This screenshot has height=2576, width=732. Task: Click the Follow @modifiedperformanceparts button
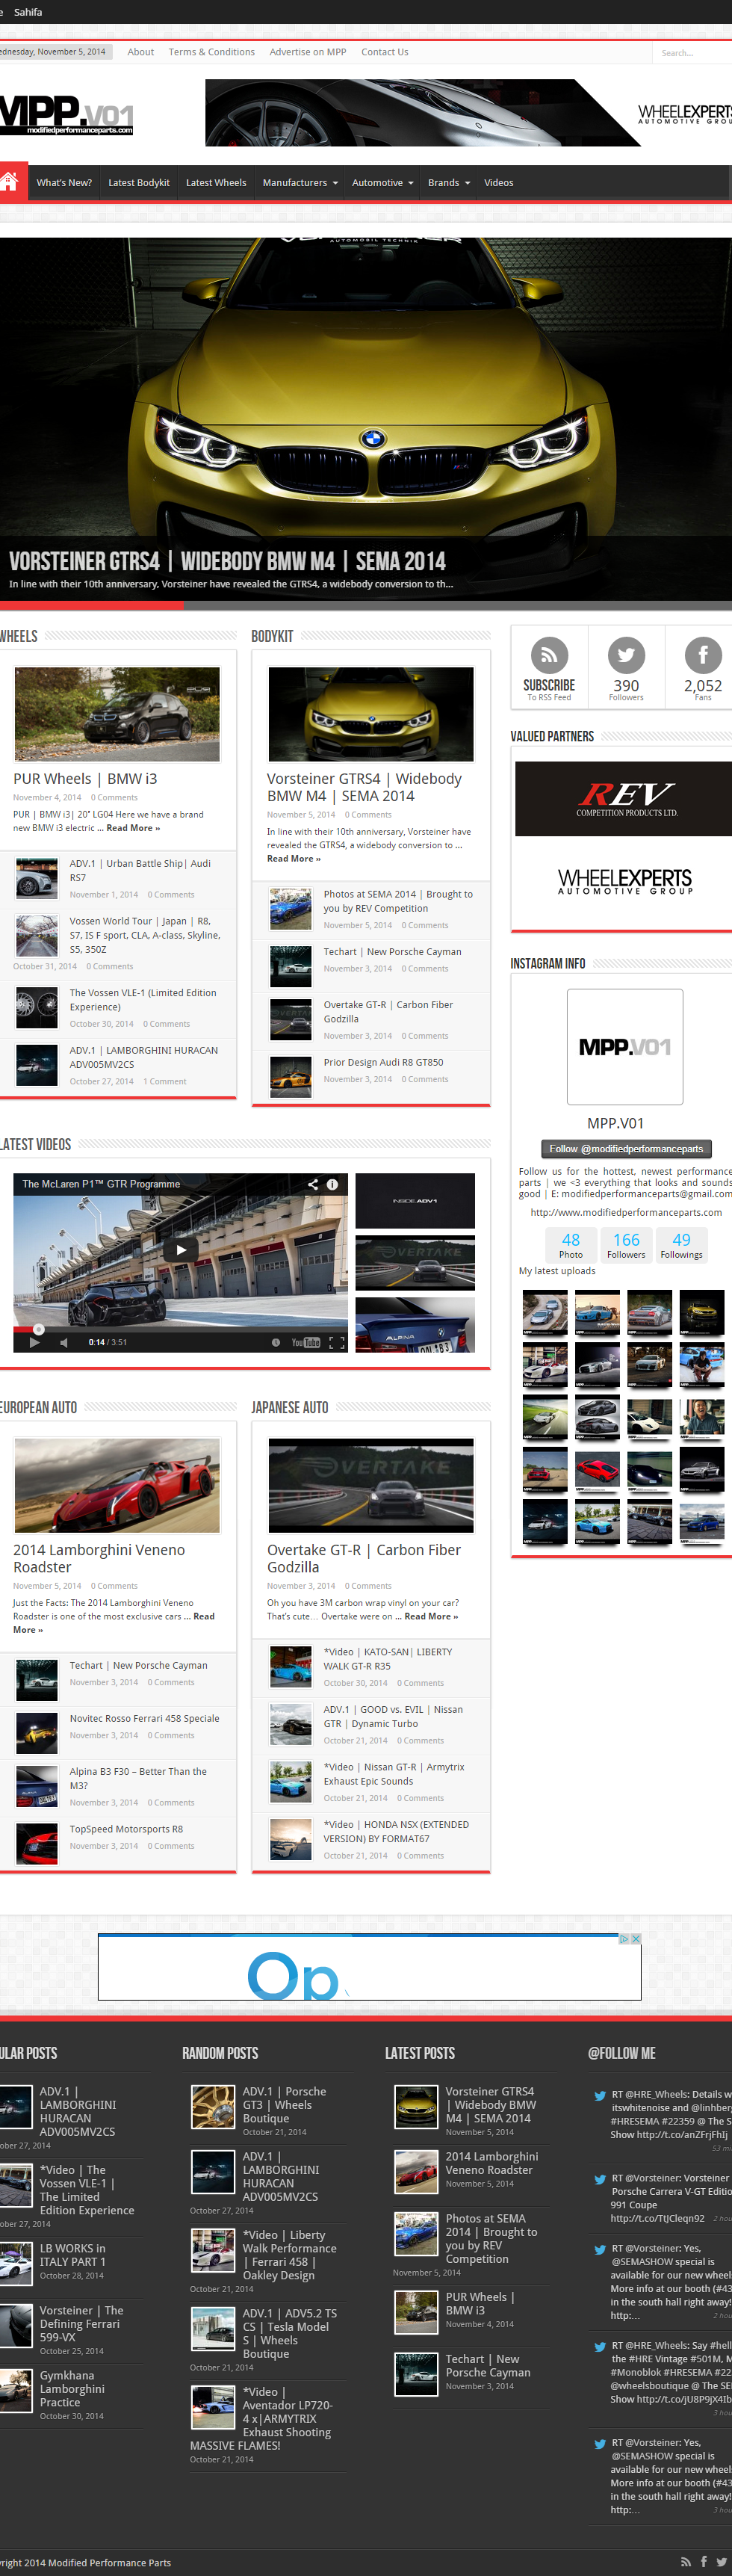click(626, 1148)
